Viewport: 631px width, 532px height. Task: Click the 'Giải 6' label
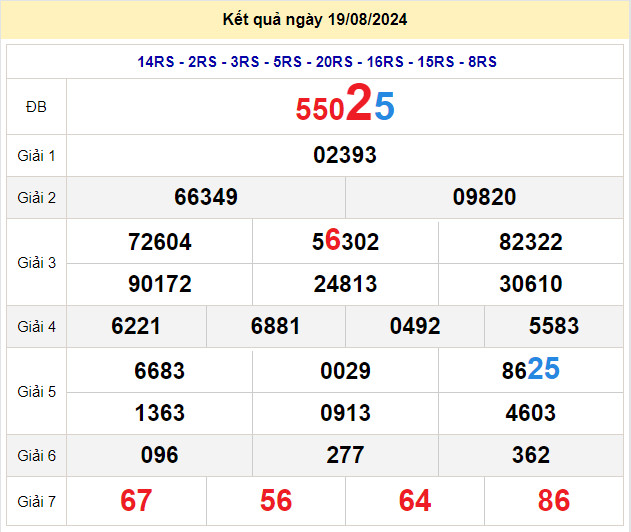click(36, 456)
